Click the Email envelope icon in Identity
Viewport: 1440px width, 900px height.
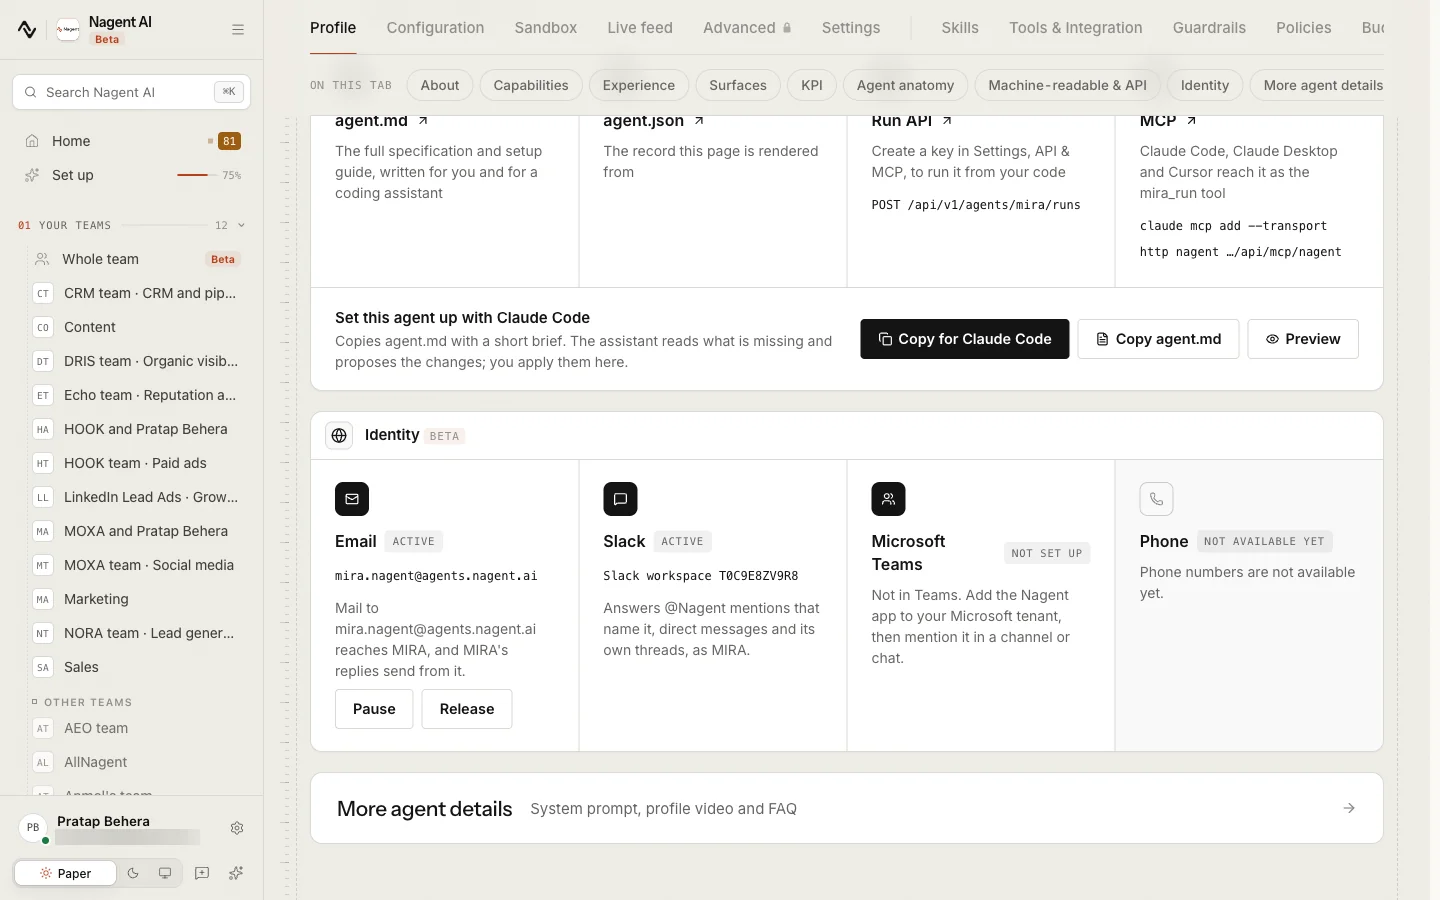352,499
